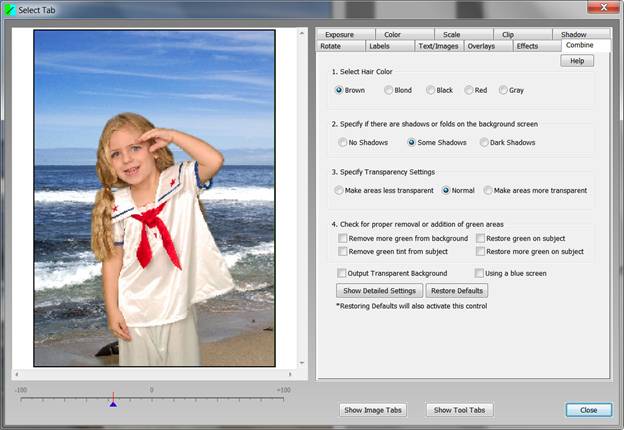Go to the Text/Images tab

(439, 46)
